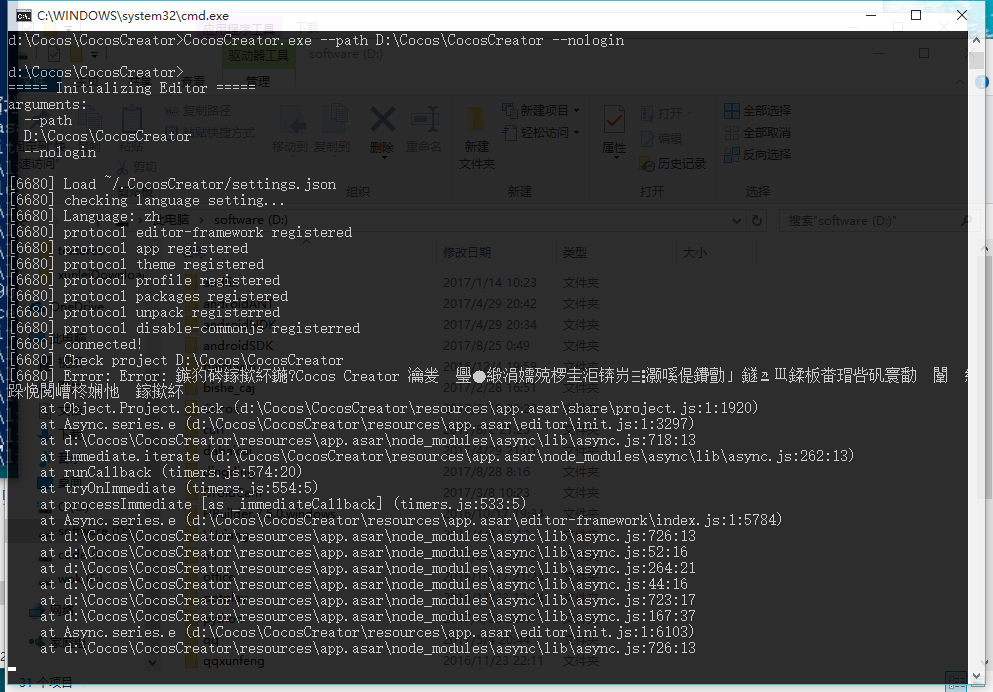
Task: Open Explorer help question mark icon
Action: pyautogui.click(x=982, y=82)
